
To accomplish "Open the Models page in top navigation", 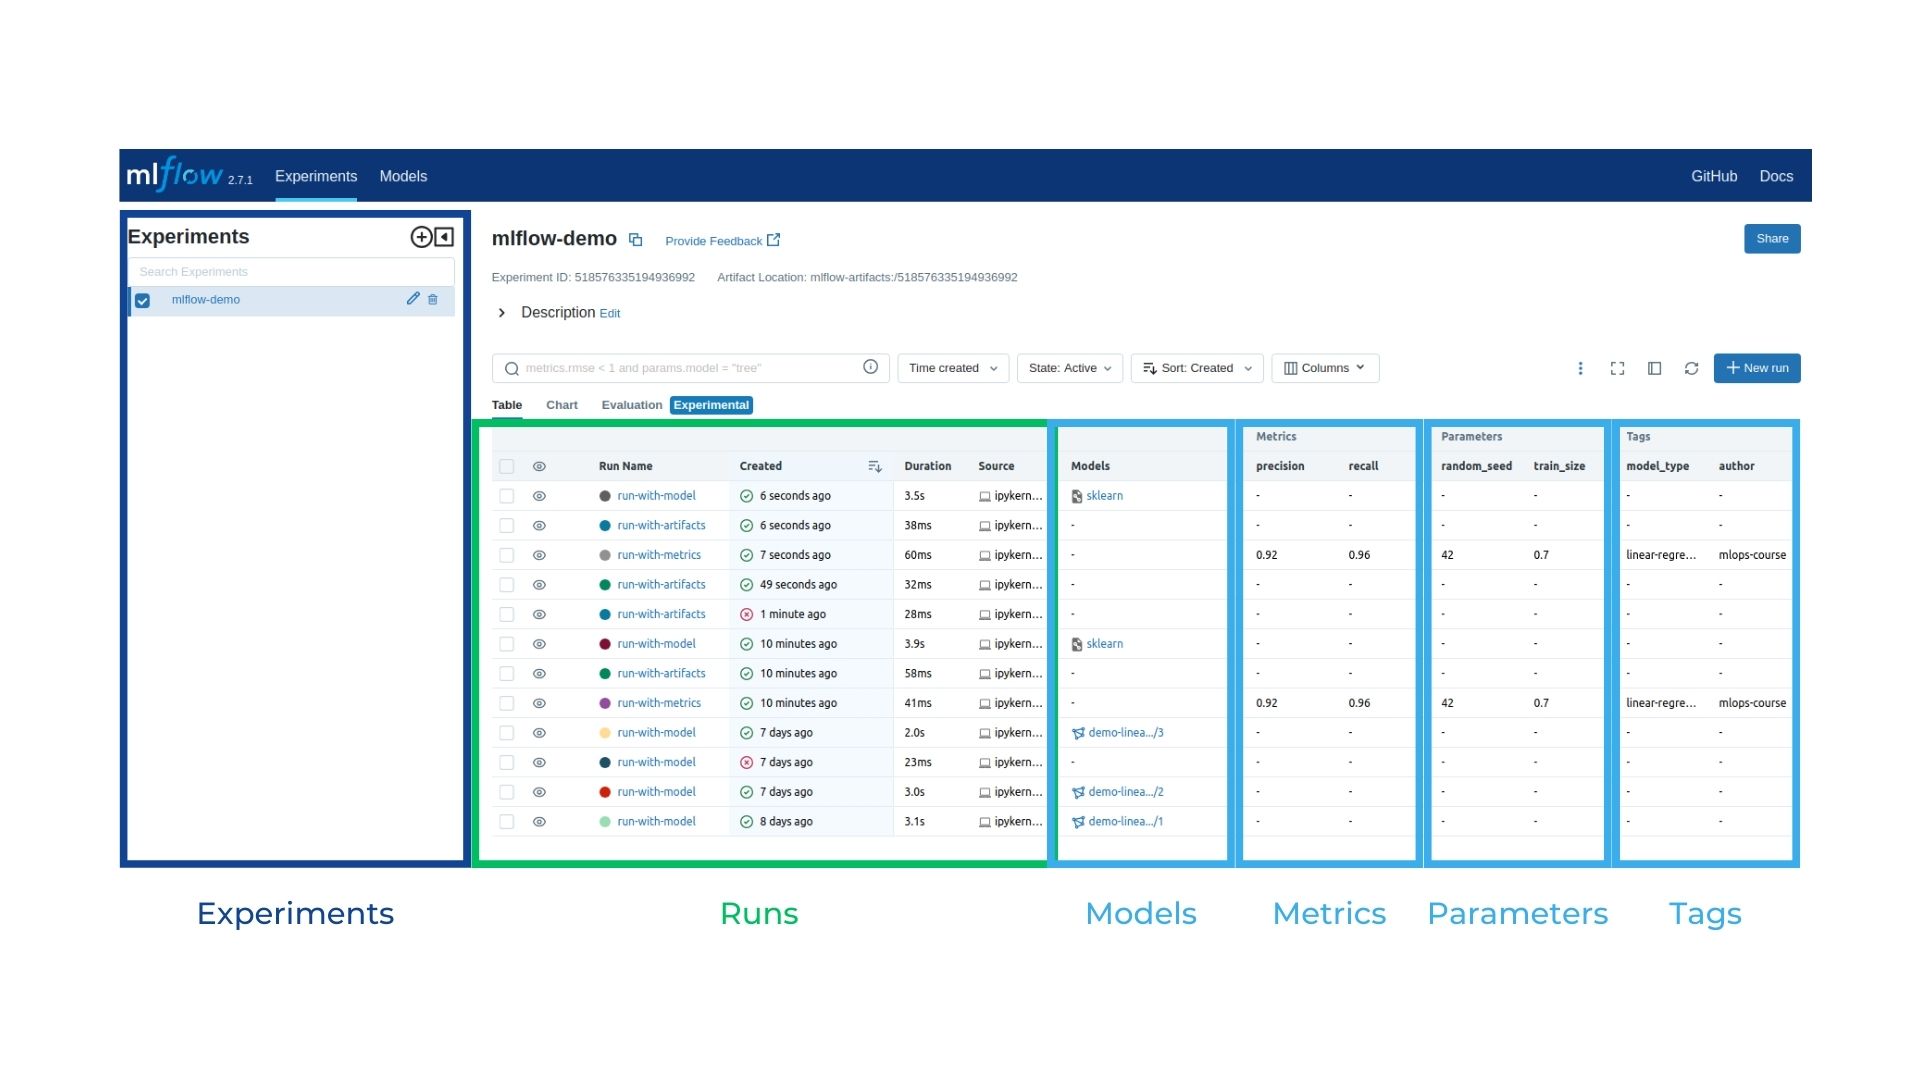I will pos(403,176).
